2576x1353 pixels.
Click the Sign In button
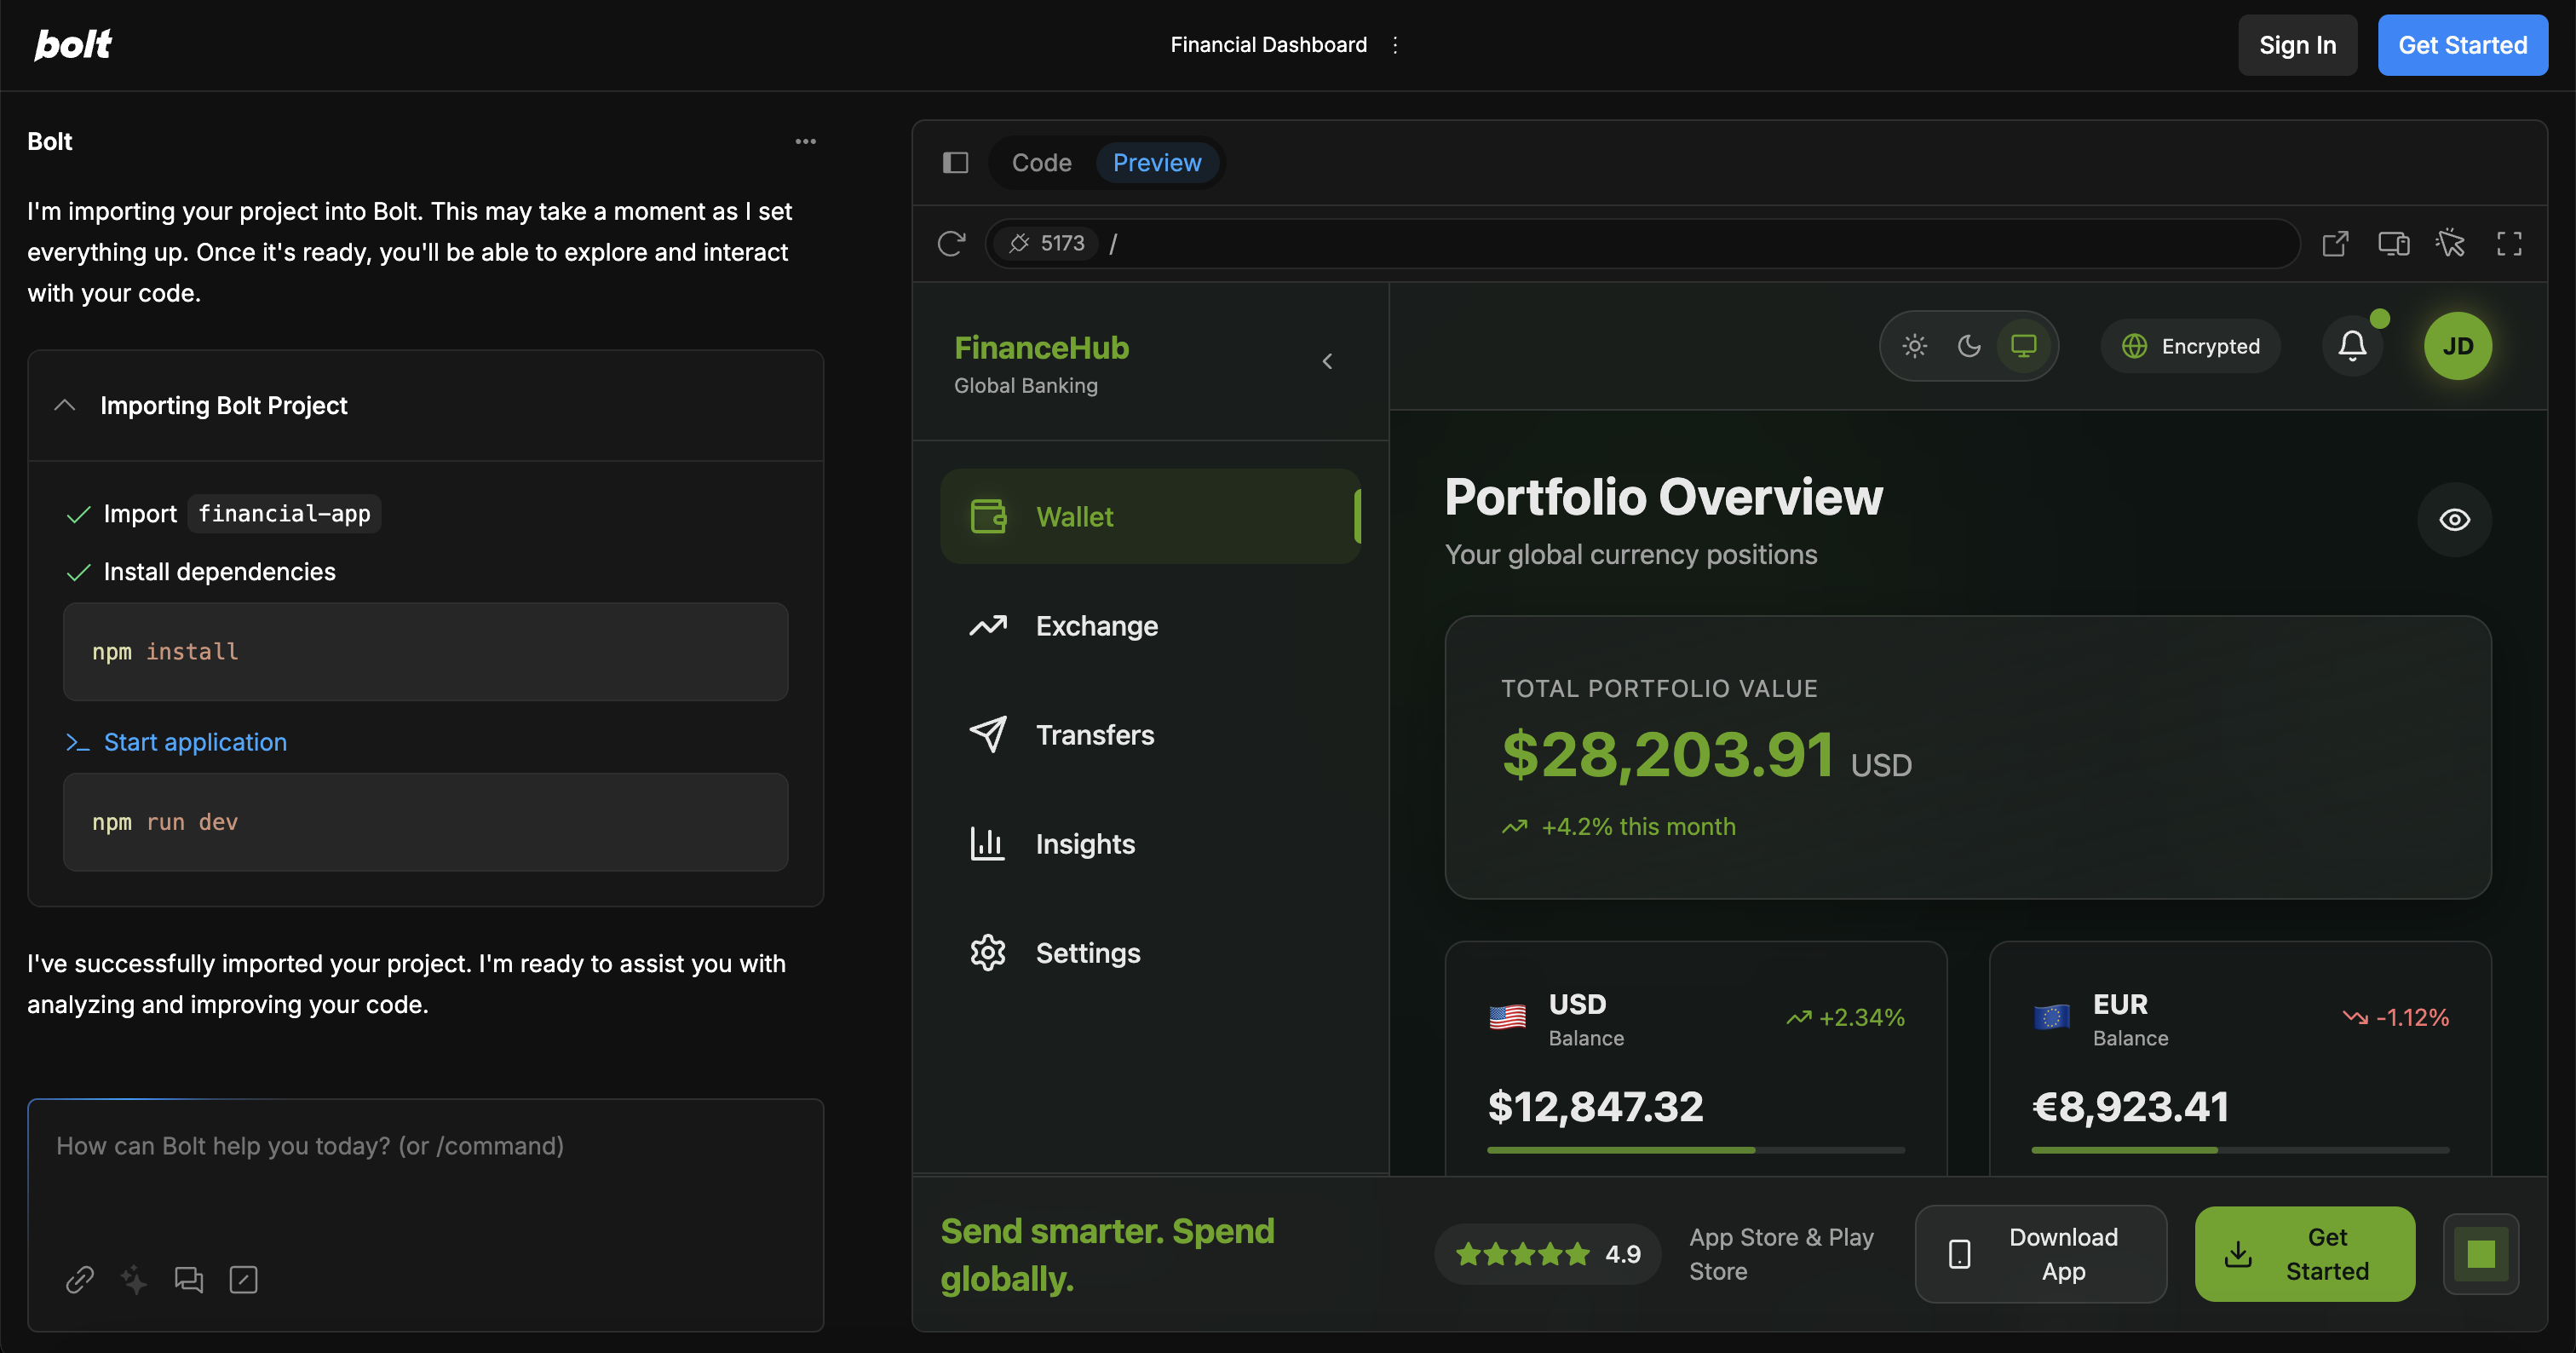point(2297,45)
